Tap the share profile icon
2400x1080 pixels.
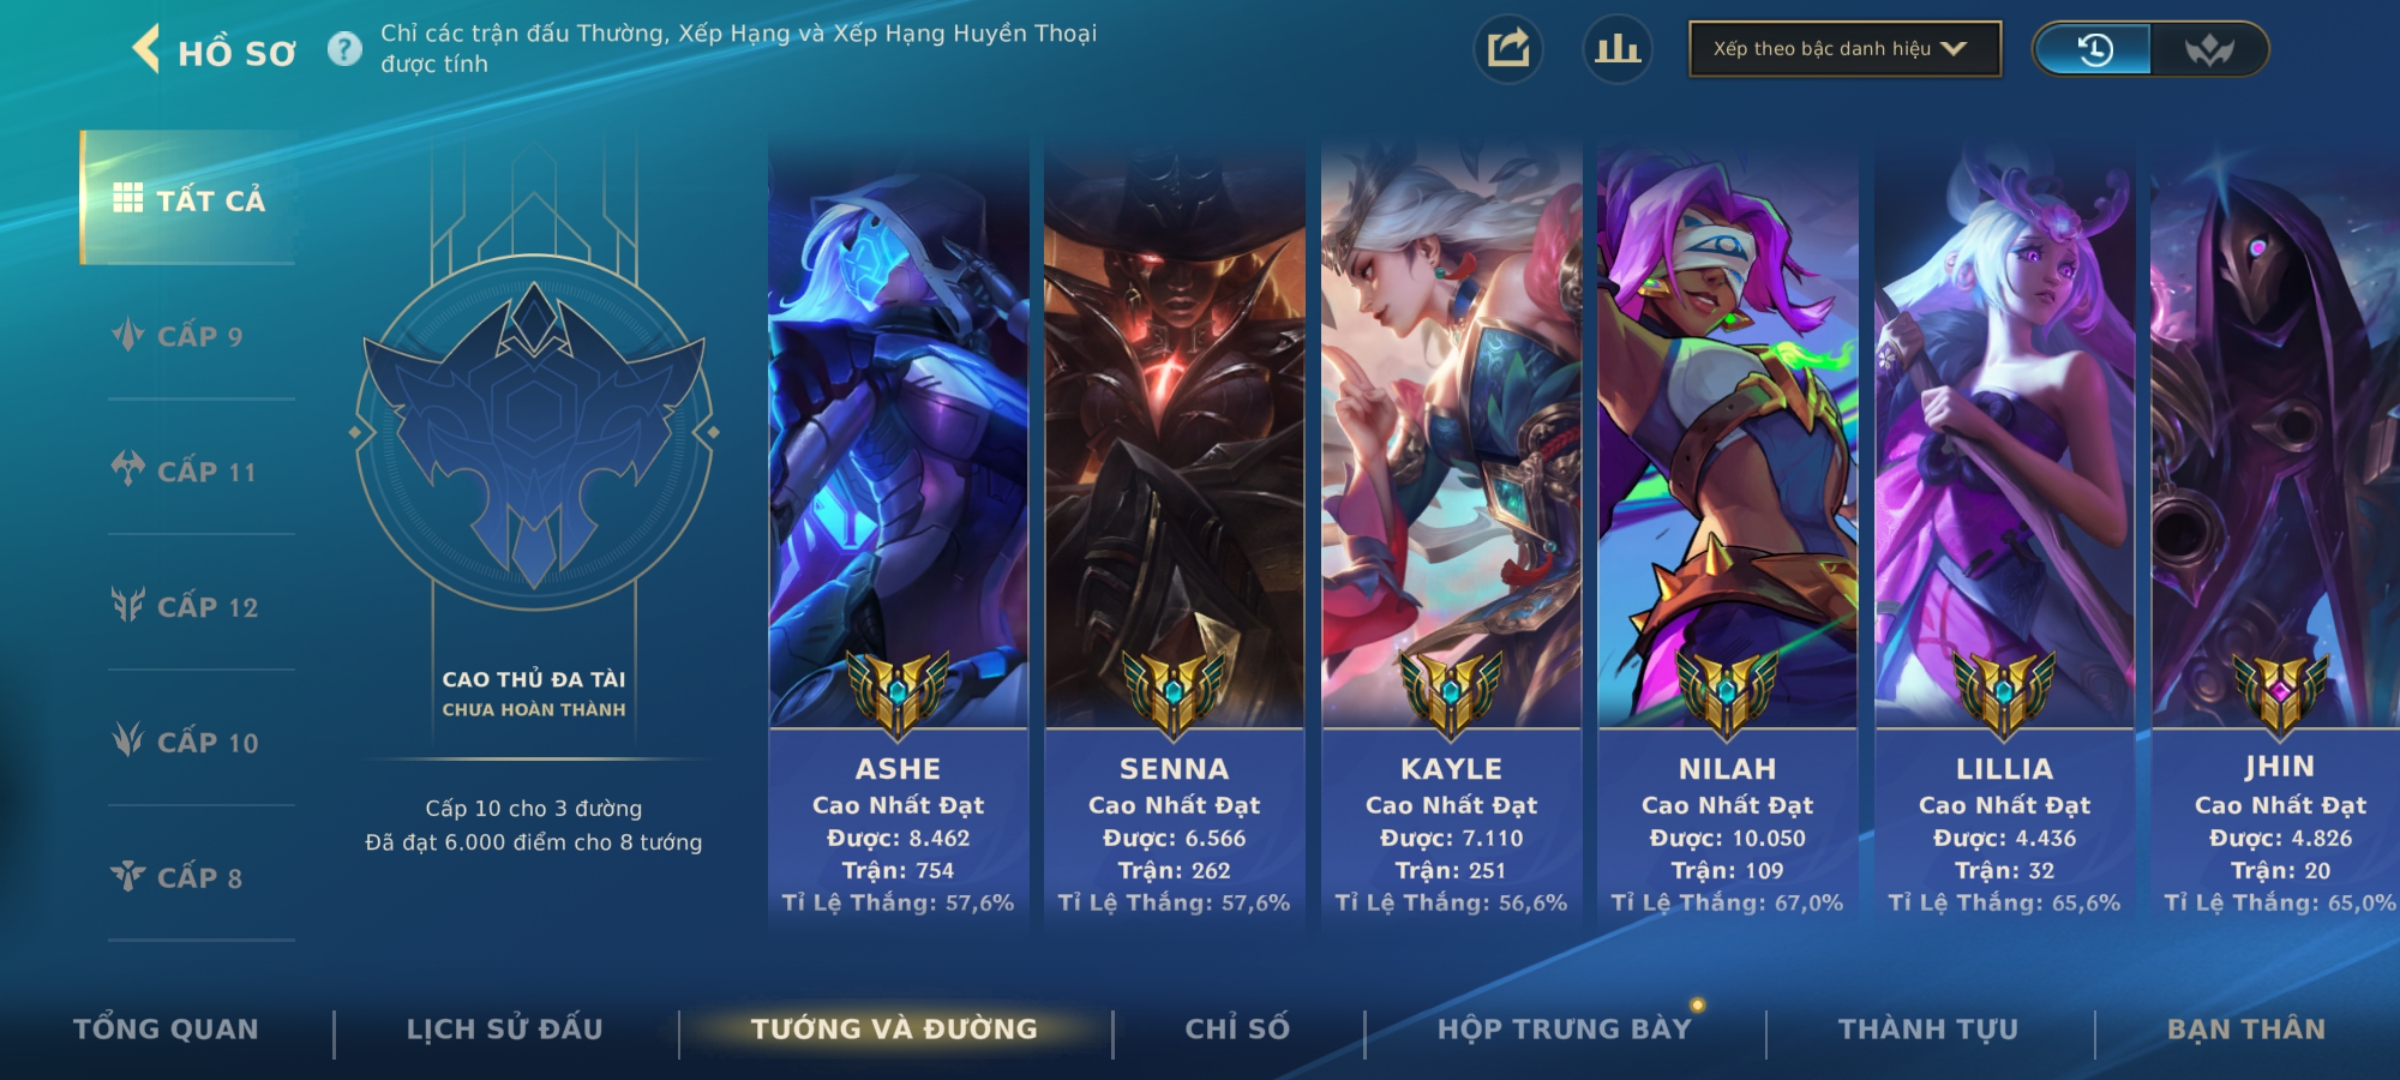click(x=1508, y=49)
